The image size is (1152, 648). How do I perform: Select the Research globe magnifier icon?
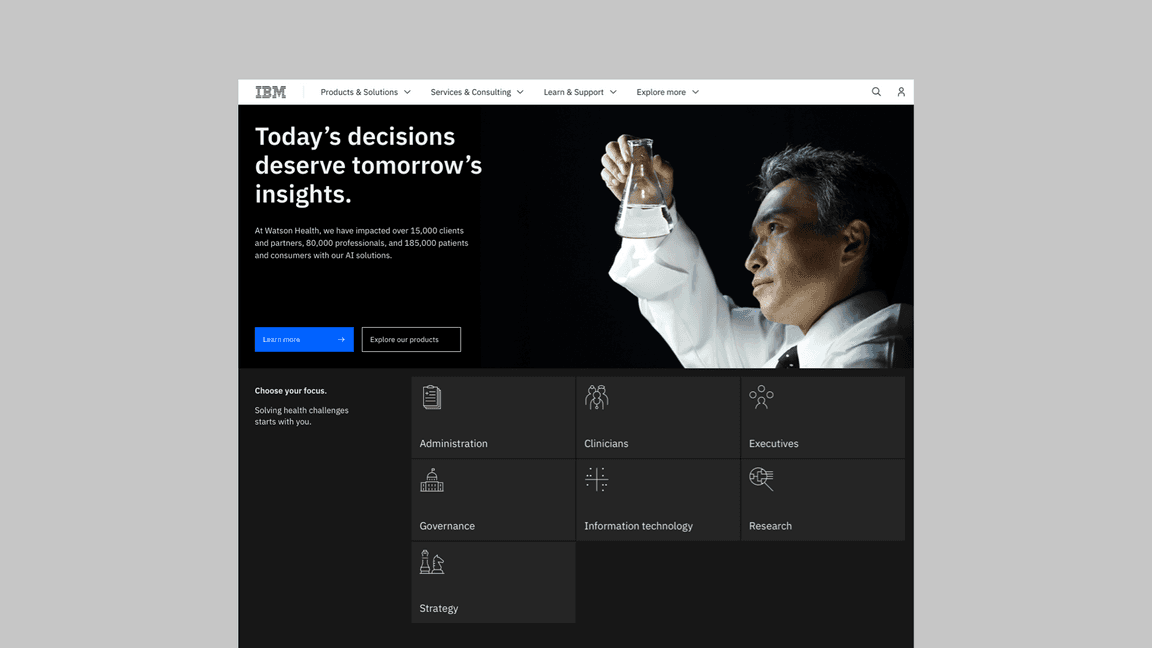[x=761, y=480]
